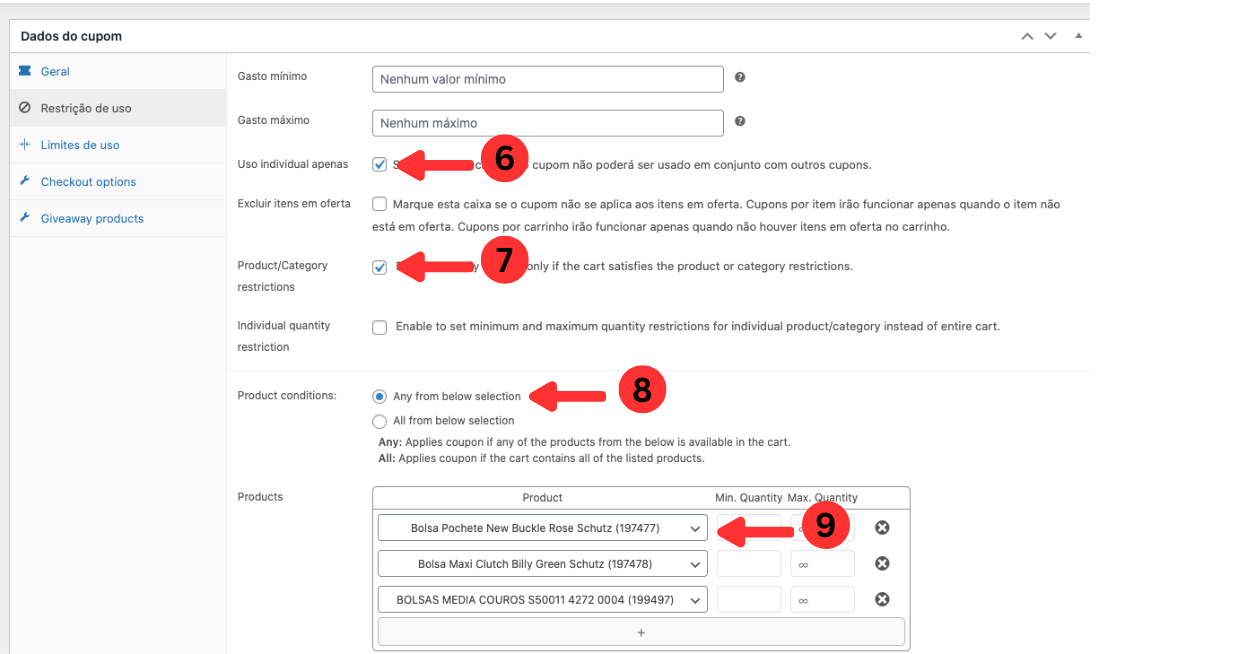Toggle the Uso individual apenas checkbox
This screenshot has height=654, width=1237.
point(380,165)
